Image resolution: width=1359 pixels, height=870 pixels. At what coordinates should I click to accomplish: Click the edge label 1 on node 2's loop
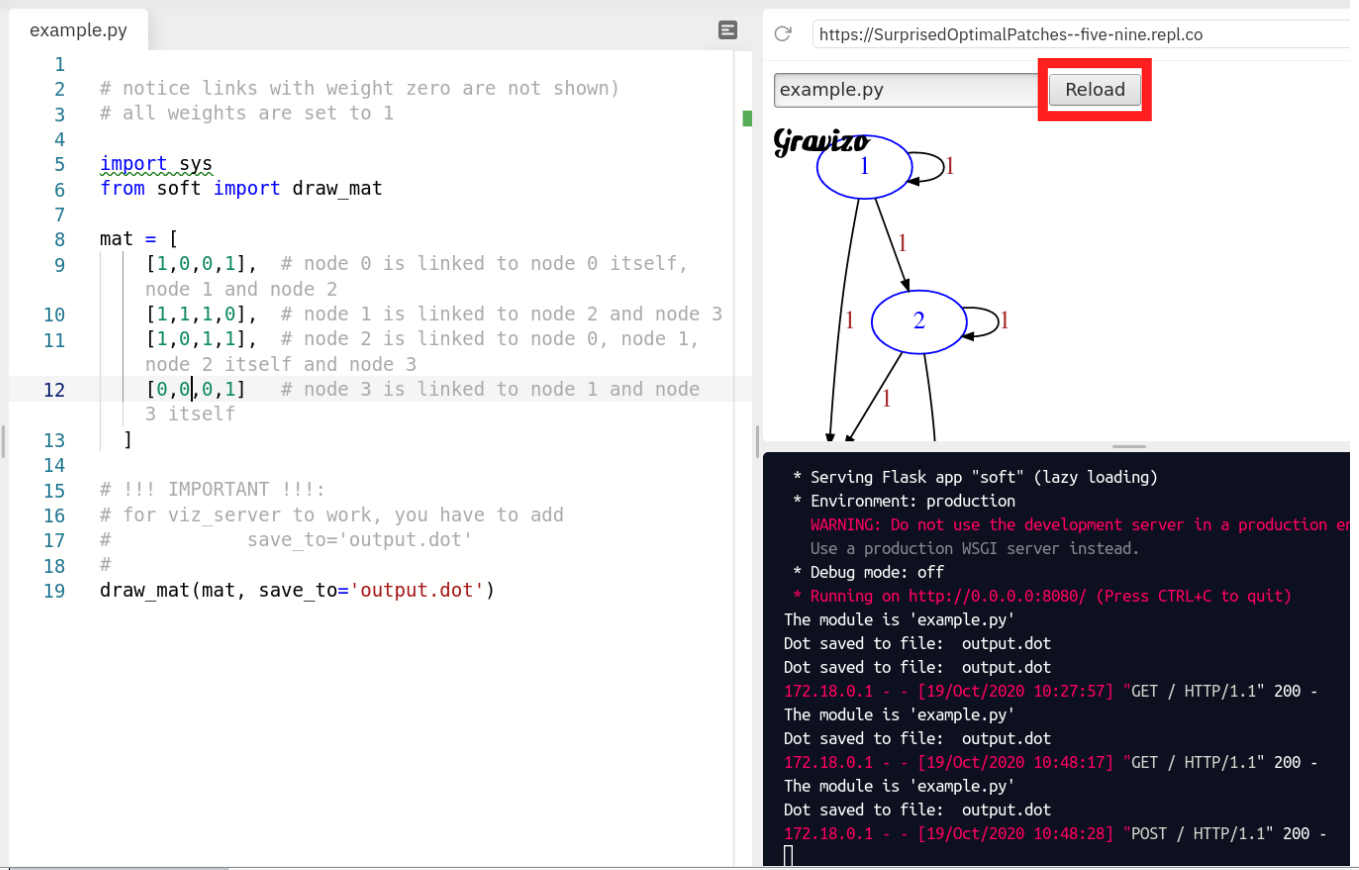pyautogui.click(x=1005, y=321)
